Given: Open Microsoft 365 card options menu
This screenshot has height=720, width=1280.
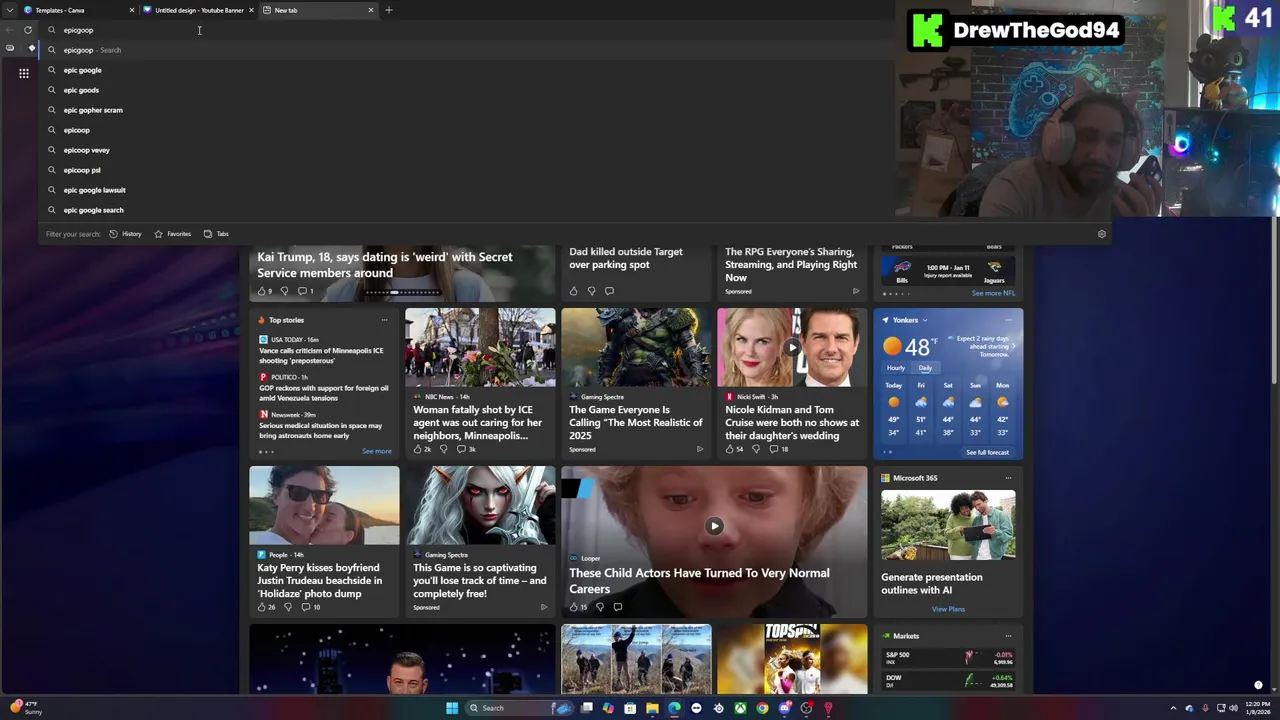Looking at the screenshot, I should 1008,478.
